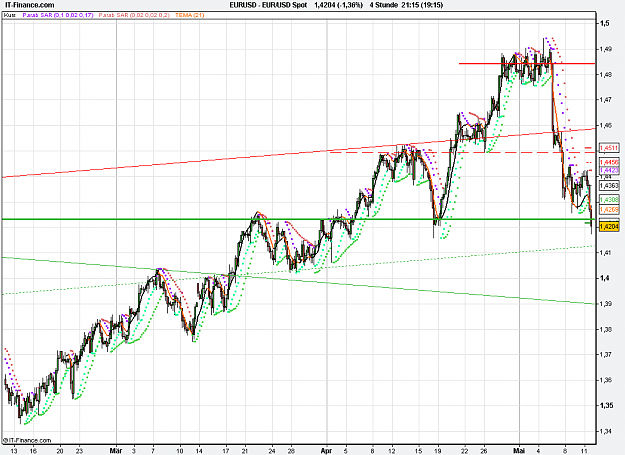Click the 1,4 price axis label
This screenshot has width=625, height=455.
pos(605,278)
